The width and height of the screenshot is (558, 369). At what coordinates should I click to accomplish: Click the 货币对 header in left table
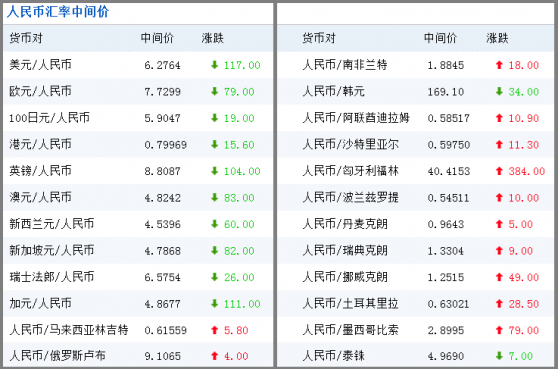coord(26,38)
